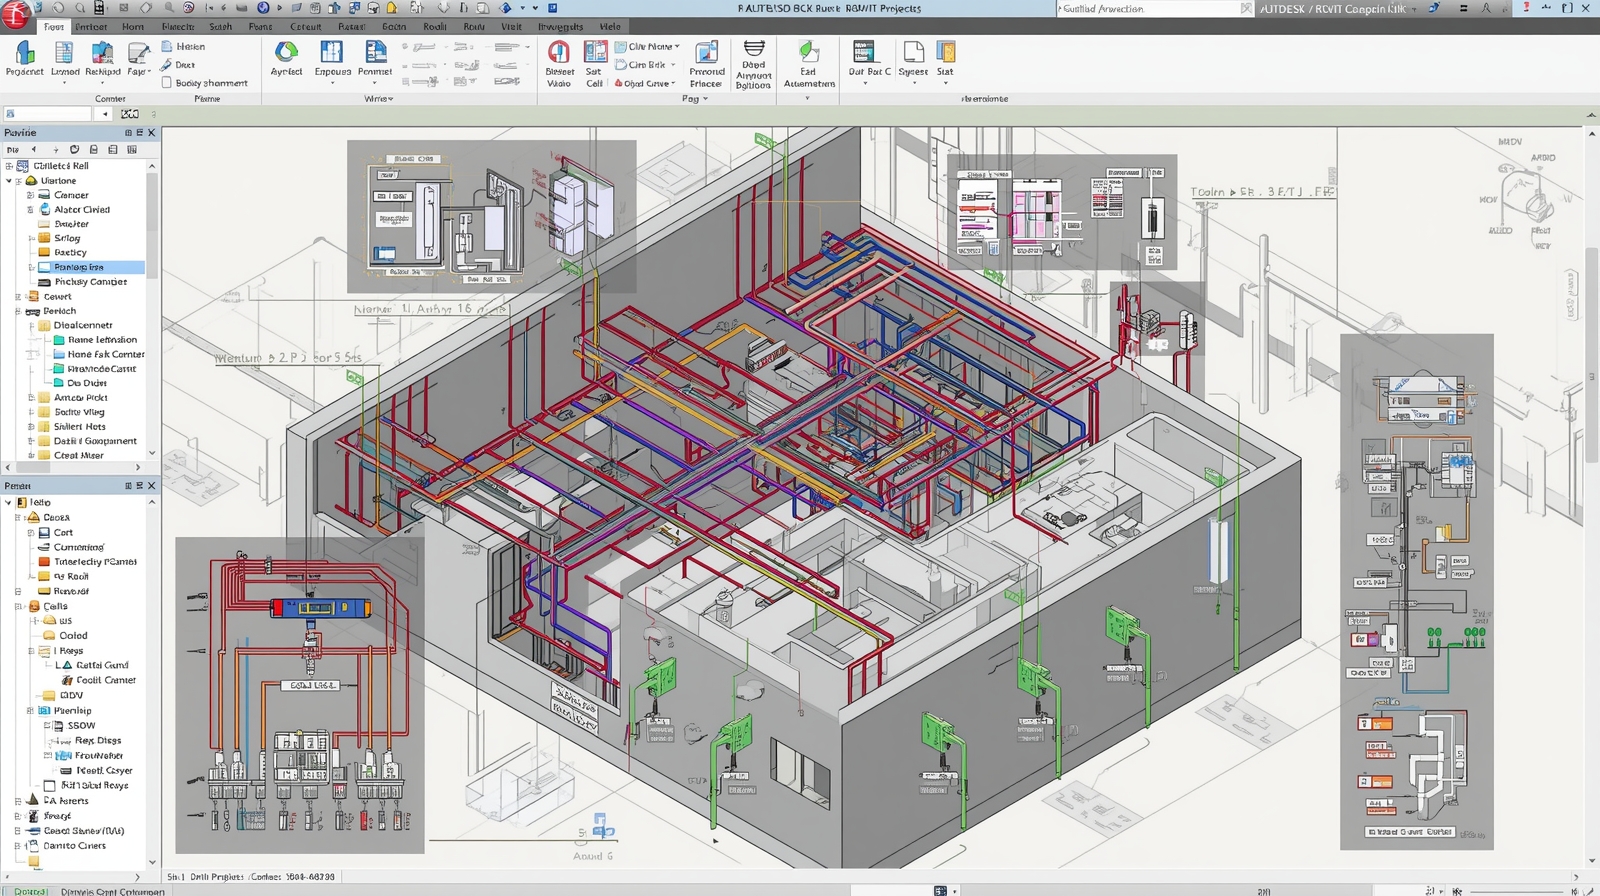Viewport: 1600px width, 896px height.
Task: Click the Hlesien small ribbon icon
Action: 167,46
